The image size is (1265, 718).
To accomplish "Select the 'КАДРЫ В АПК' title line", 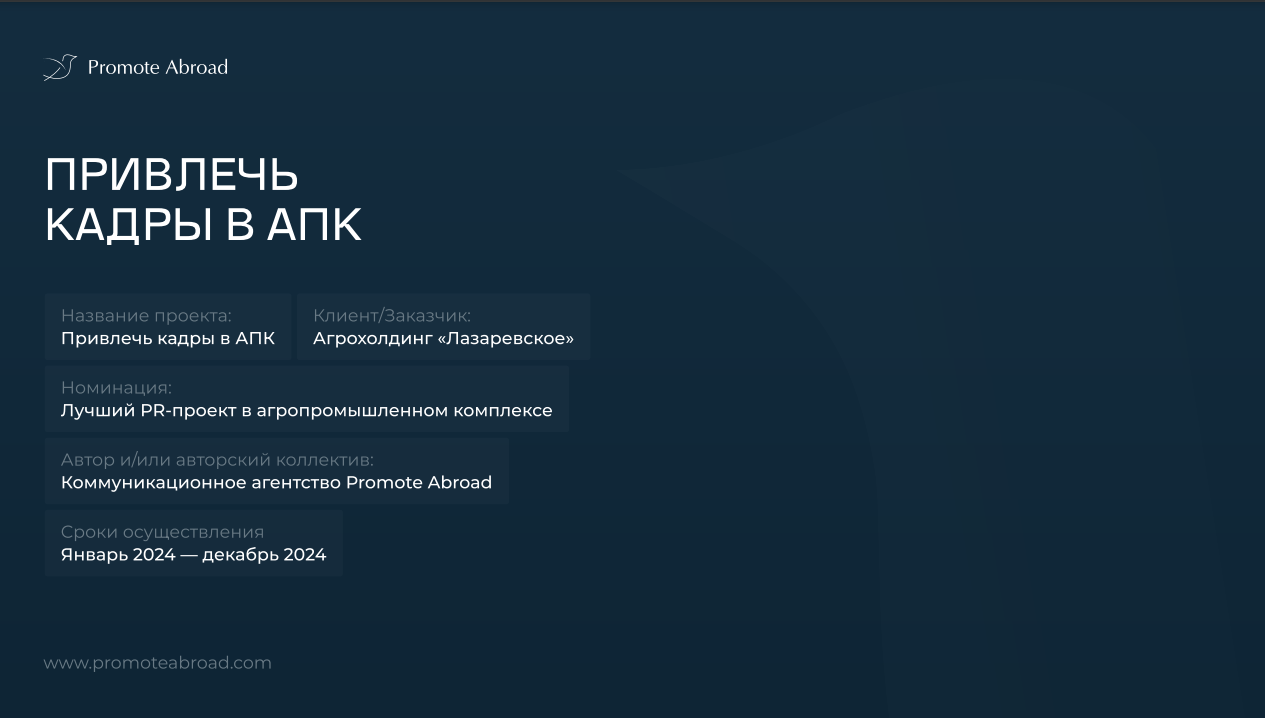I will [x=203, y=225].
